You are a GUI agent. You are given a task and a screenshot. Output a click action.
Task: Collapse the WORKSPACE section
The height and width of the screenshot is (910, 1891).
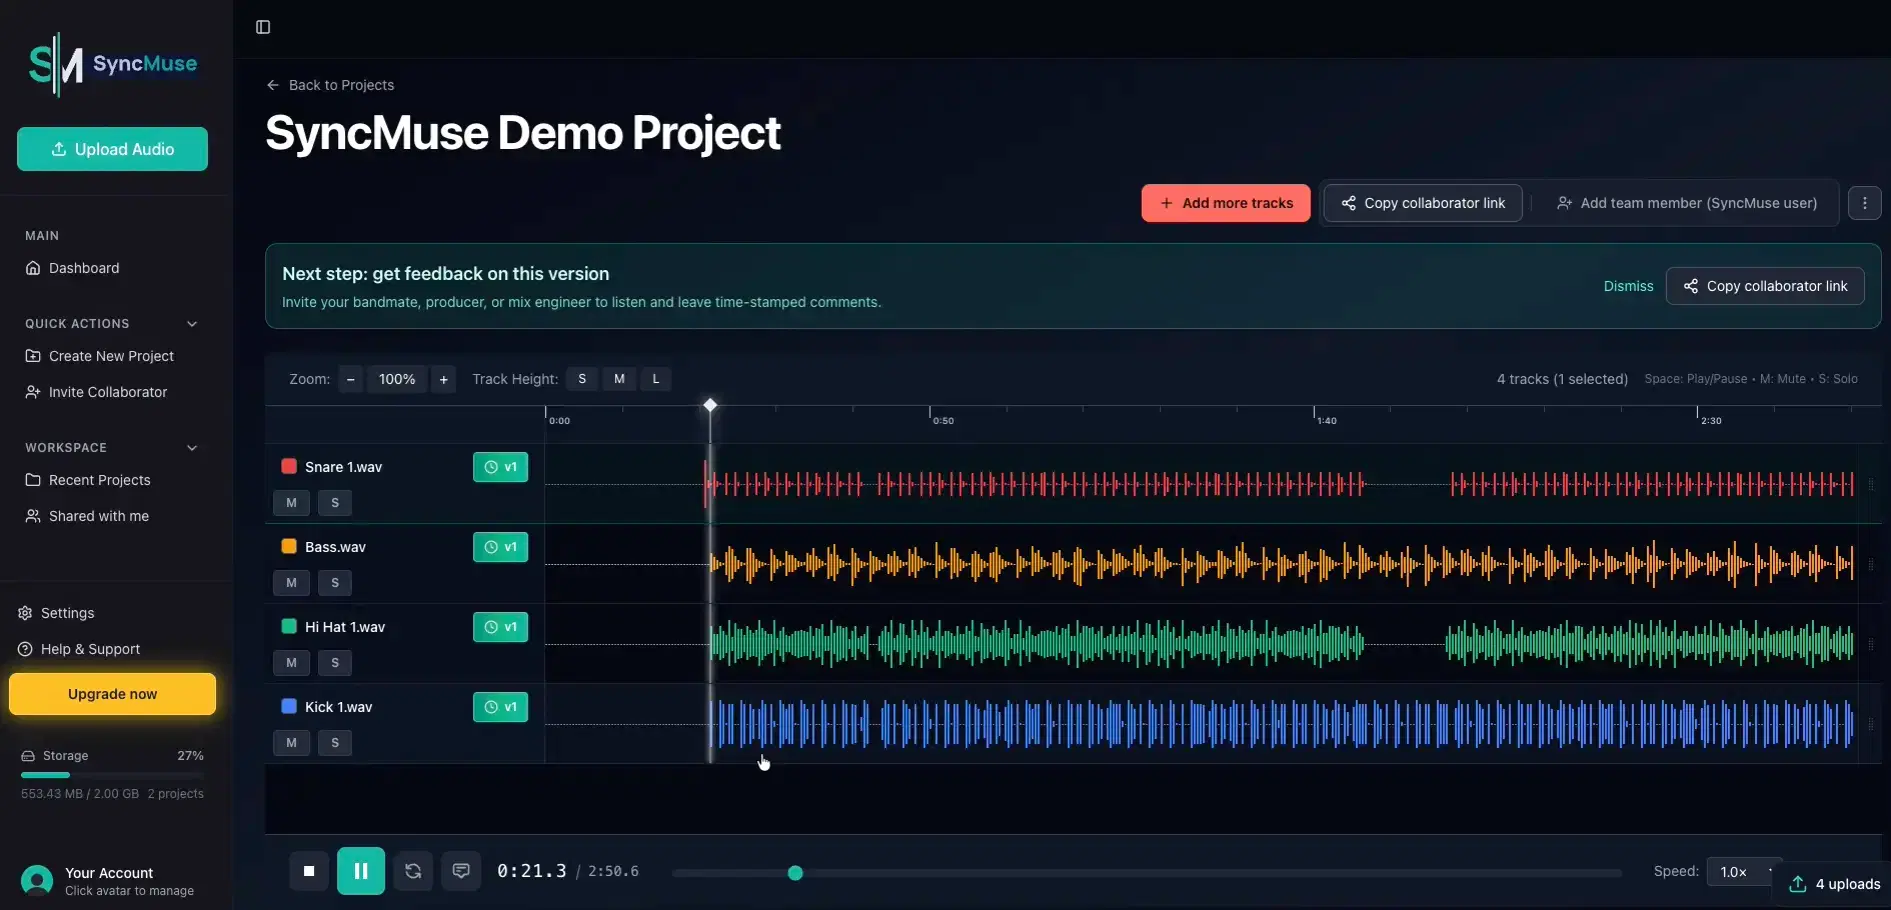click(191, 447)
